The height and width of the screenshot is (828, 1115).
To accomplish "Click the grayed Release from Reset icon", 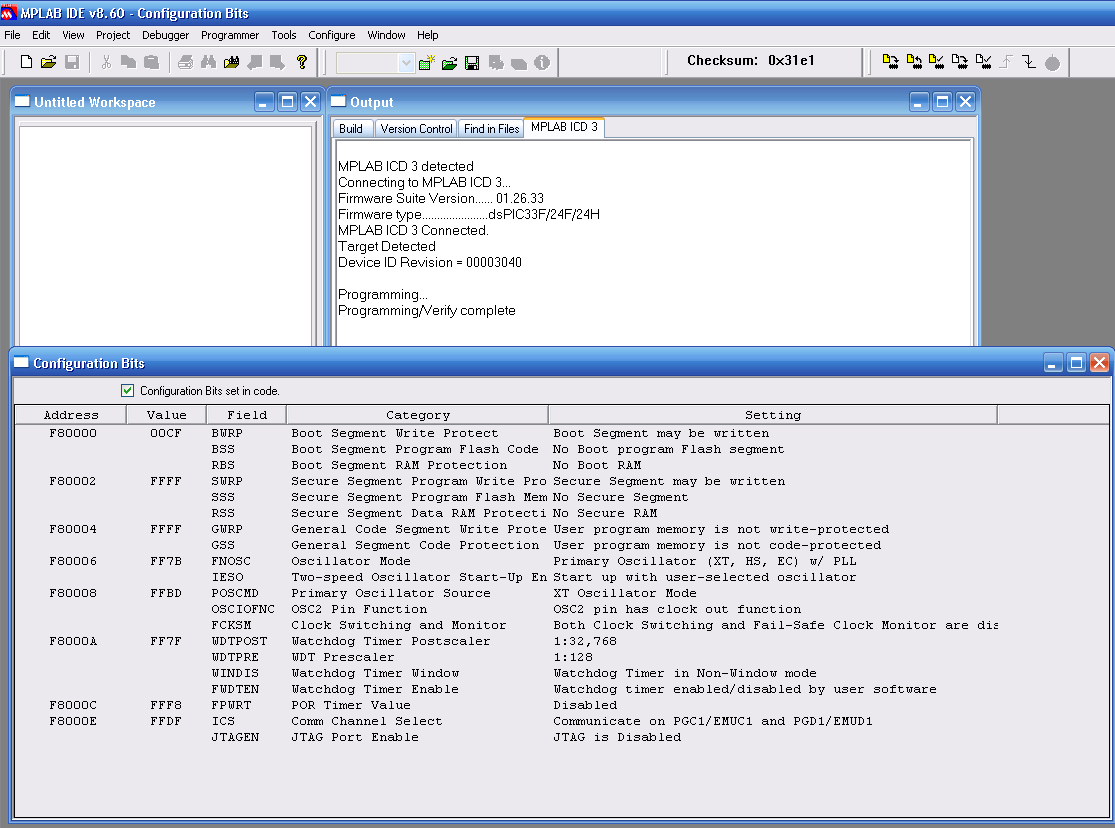I will [1006, 62].
